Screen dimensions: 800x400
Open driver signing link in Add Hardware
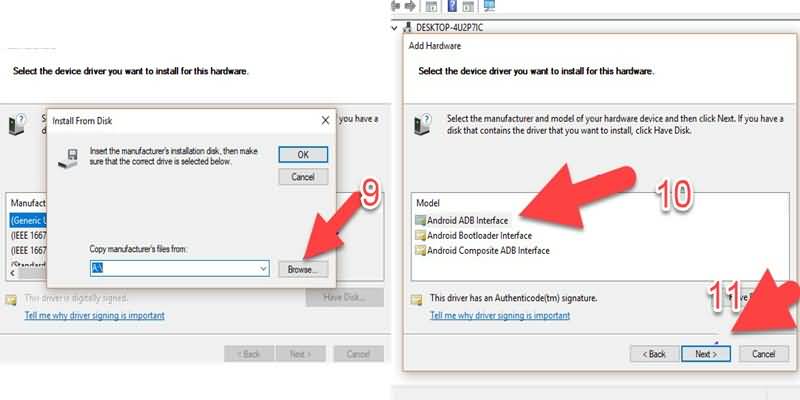pyautogui.click(x=500, y=315)
